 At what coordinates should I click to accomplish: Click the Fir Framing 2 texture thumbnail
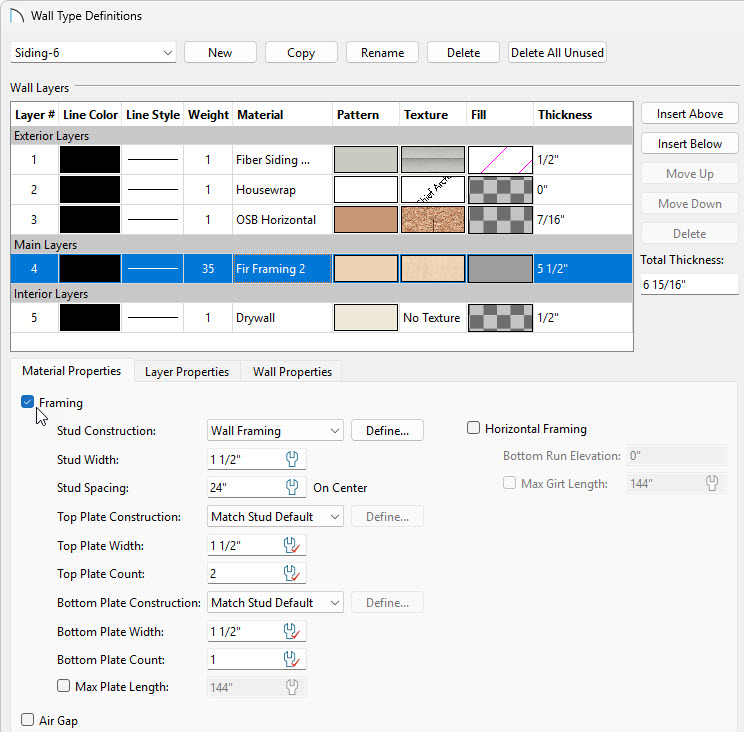click(433, 269)
